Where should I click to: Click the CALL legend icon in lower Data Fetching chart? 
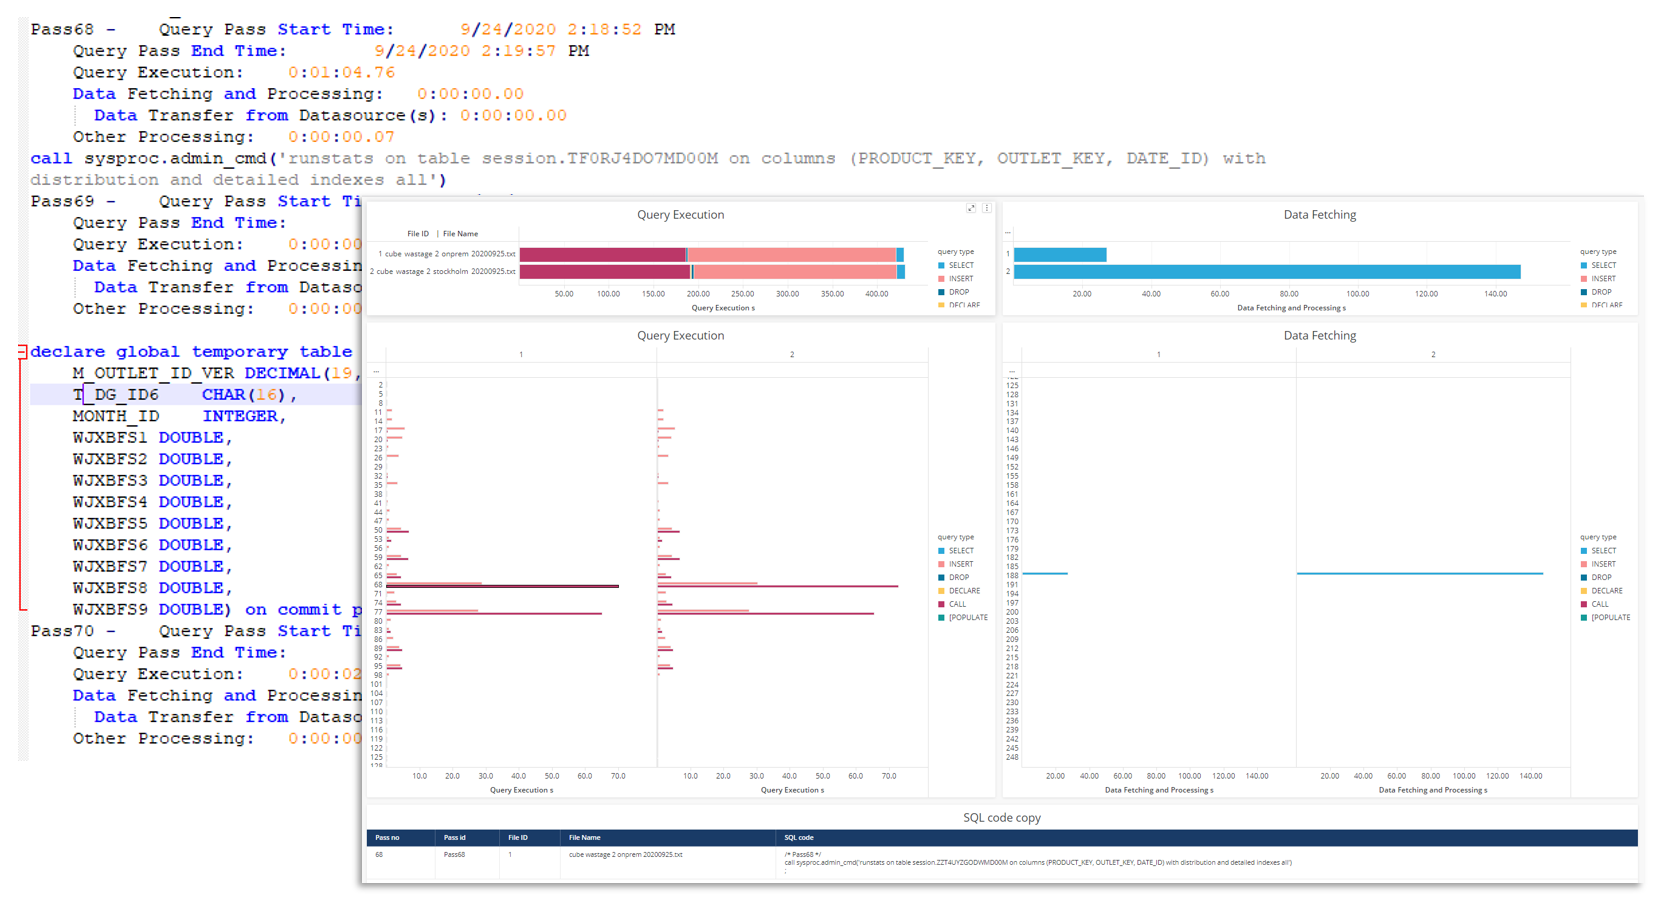click(x=1584, y=604)
